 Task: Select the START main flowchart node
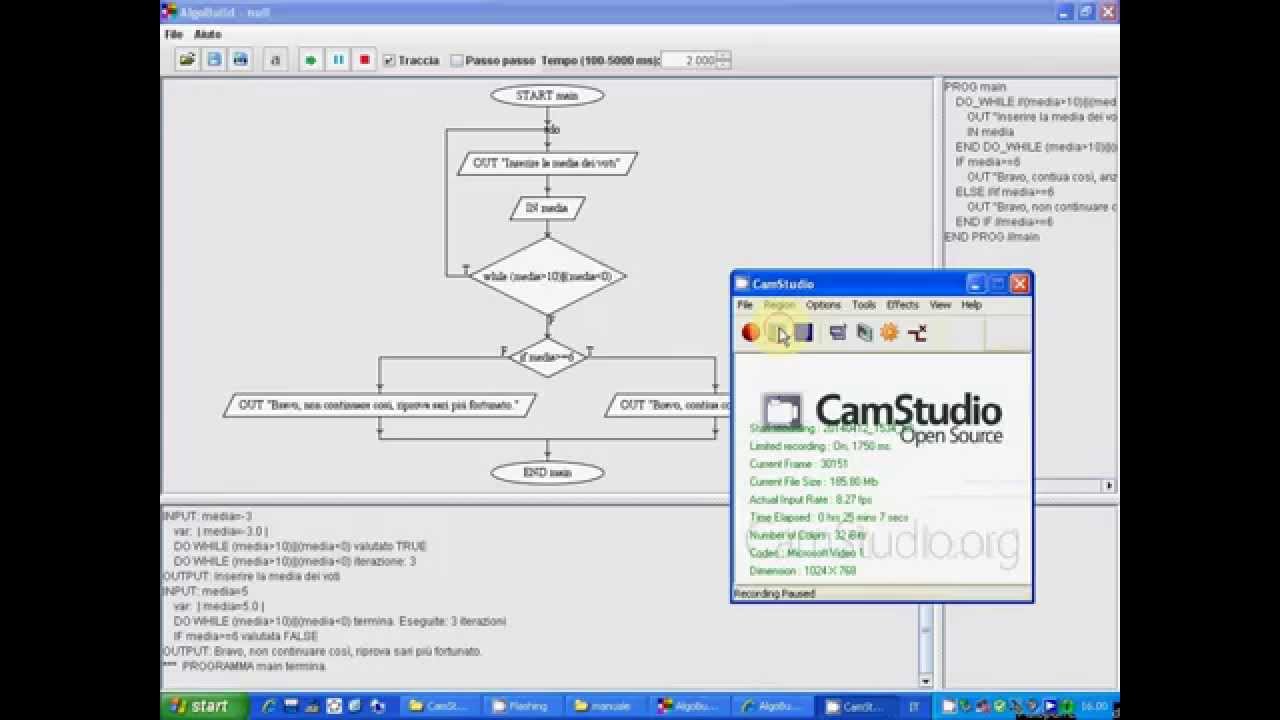(x=548, y=96)
